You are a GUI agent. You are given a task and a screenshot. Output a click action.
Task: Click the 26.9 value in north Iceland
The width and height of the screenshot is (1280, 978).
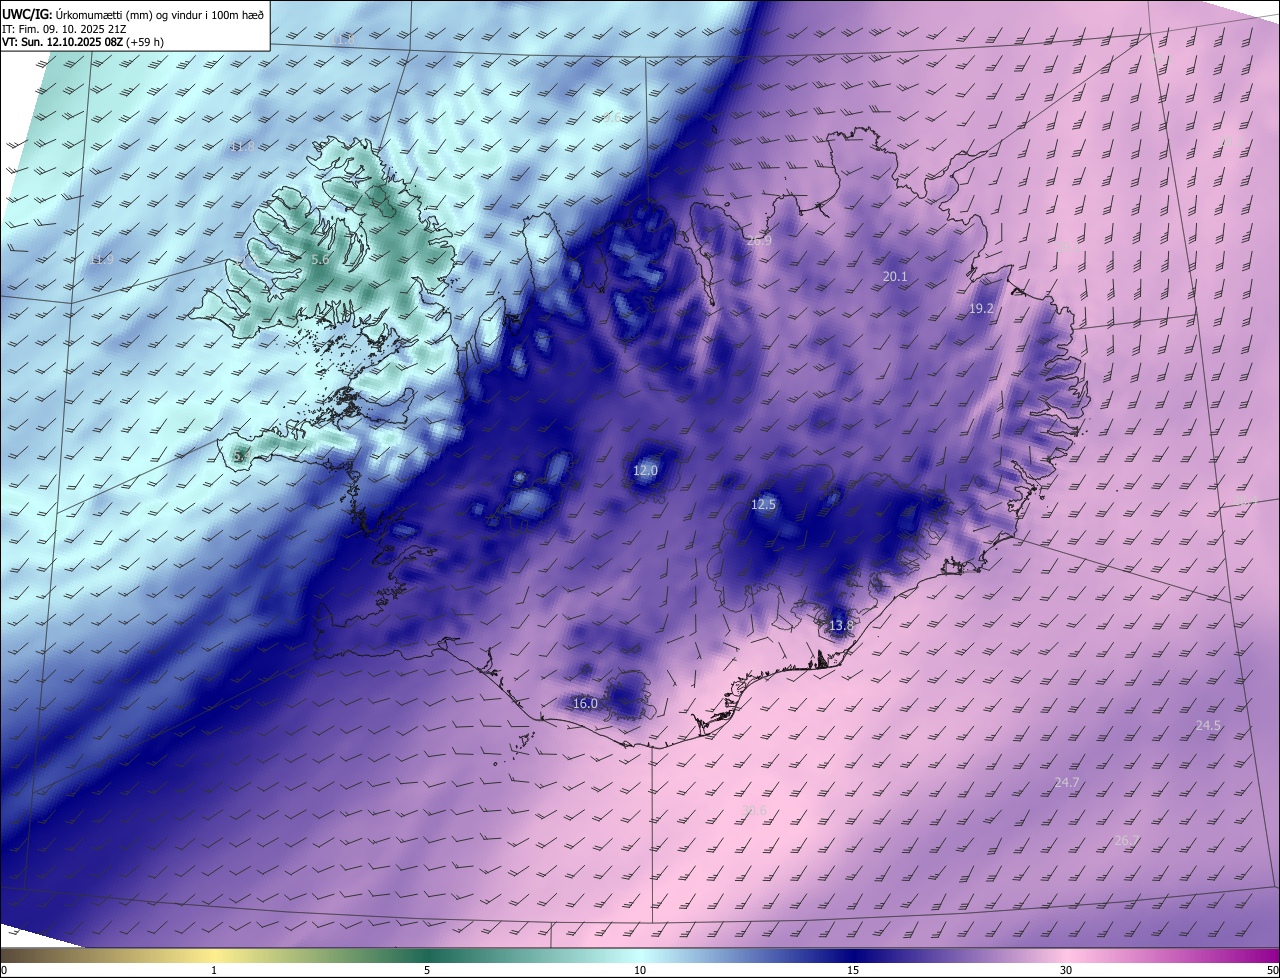759,240
